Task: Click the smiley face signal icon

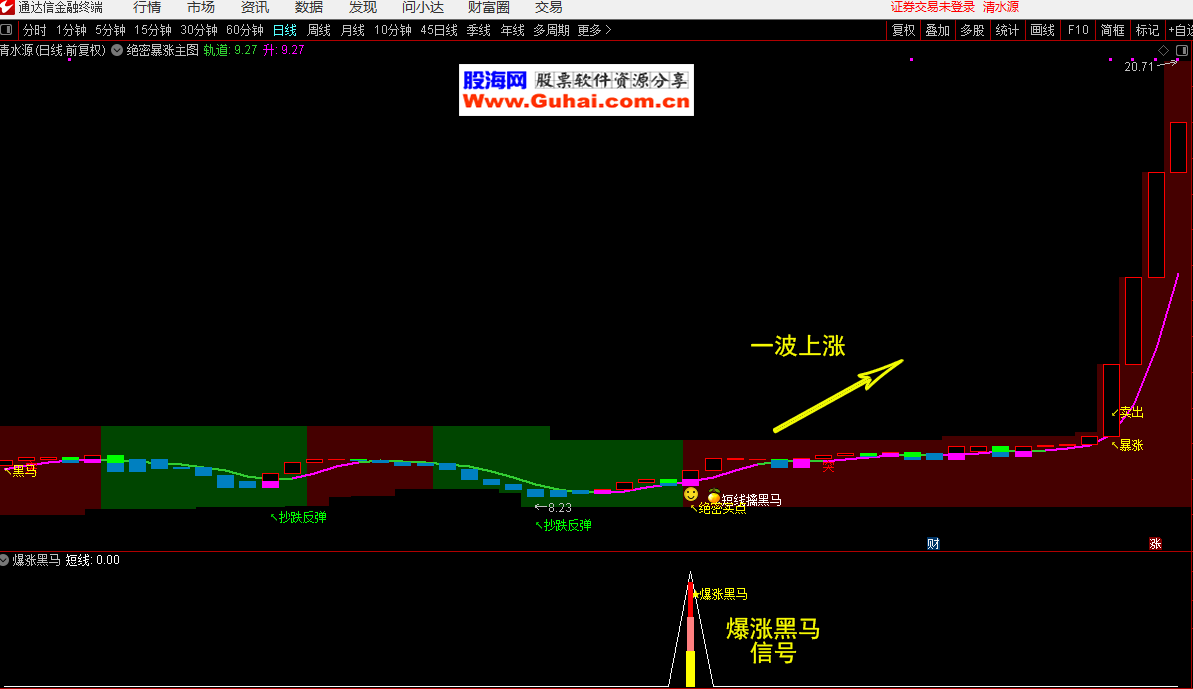Action: pyautogui.click(x=691, y=494)
